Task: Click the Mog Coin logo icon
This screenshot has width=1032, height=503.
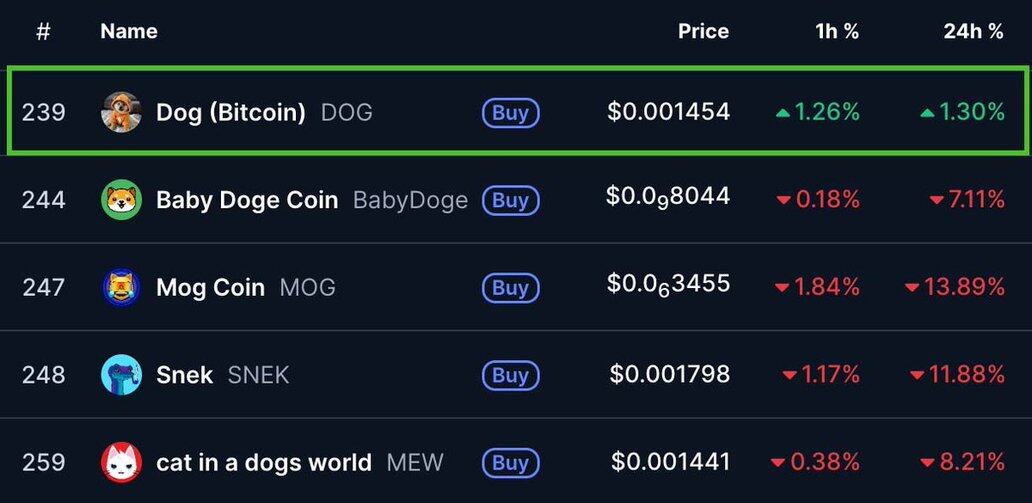Action: [122, 288]
